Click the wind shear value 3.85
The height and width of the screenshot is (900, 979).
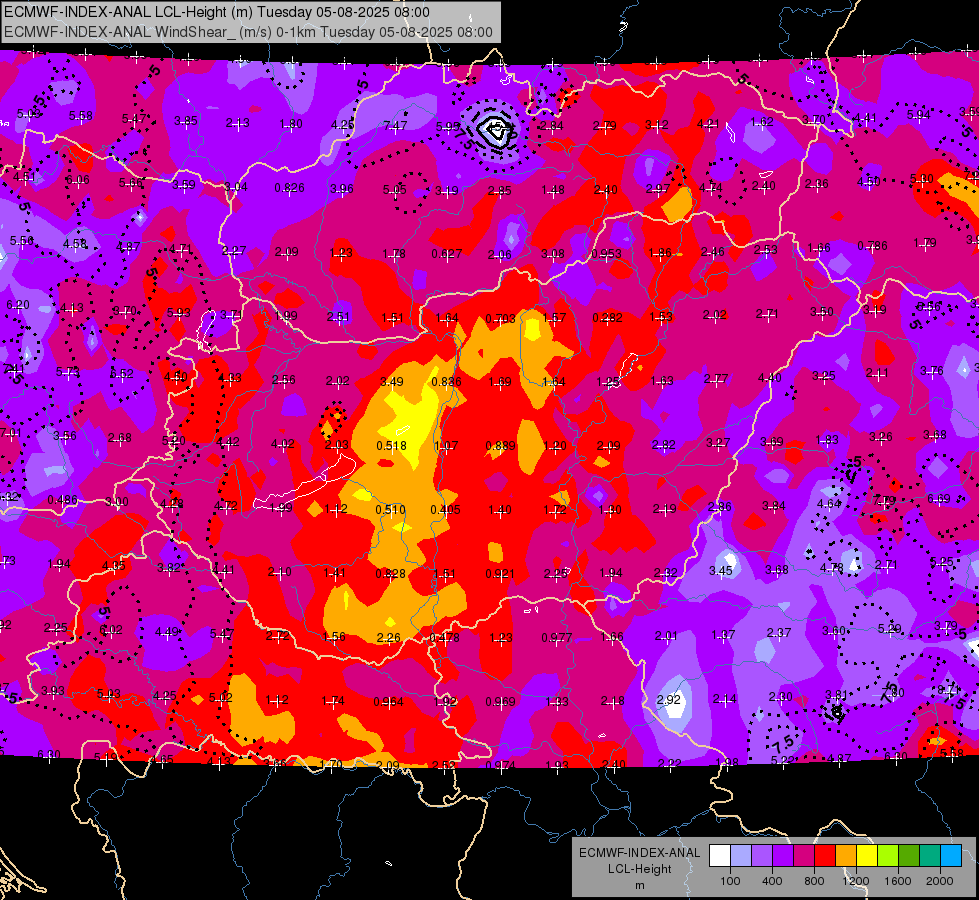pyautogui.click(x=185, y=121)
